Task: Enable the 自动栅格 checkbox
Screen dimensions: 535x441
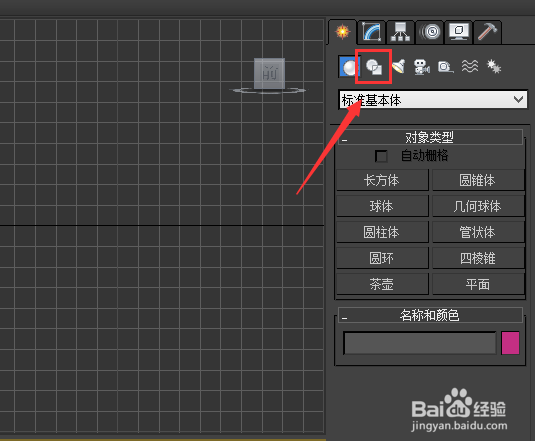Action: [381, 156]
